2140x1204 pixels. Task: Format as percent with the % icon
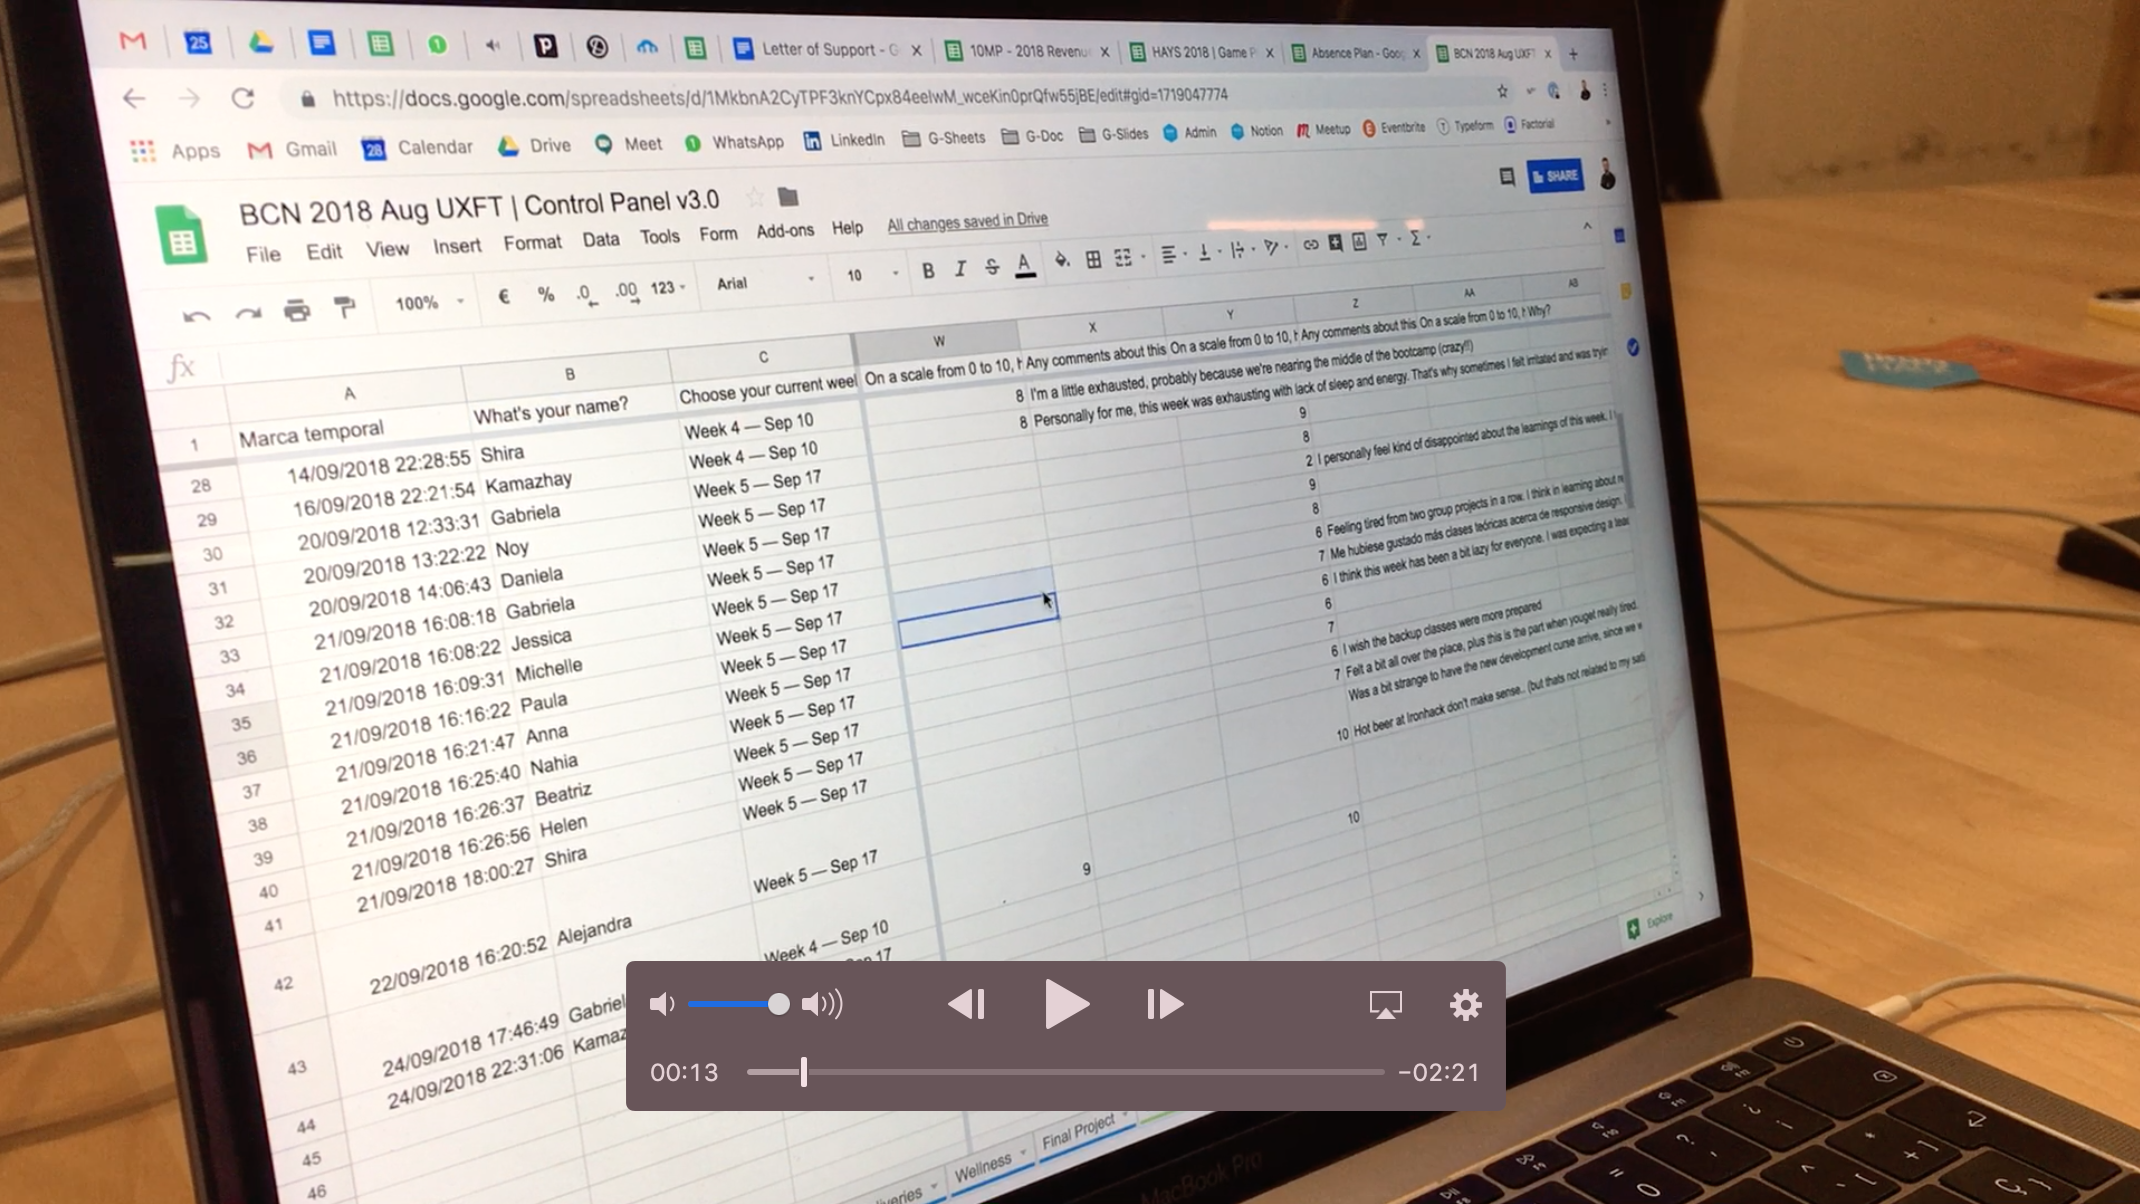coord(545,295)
